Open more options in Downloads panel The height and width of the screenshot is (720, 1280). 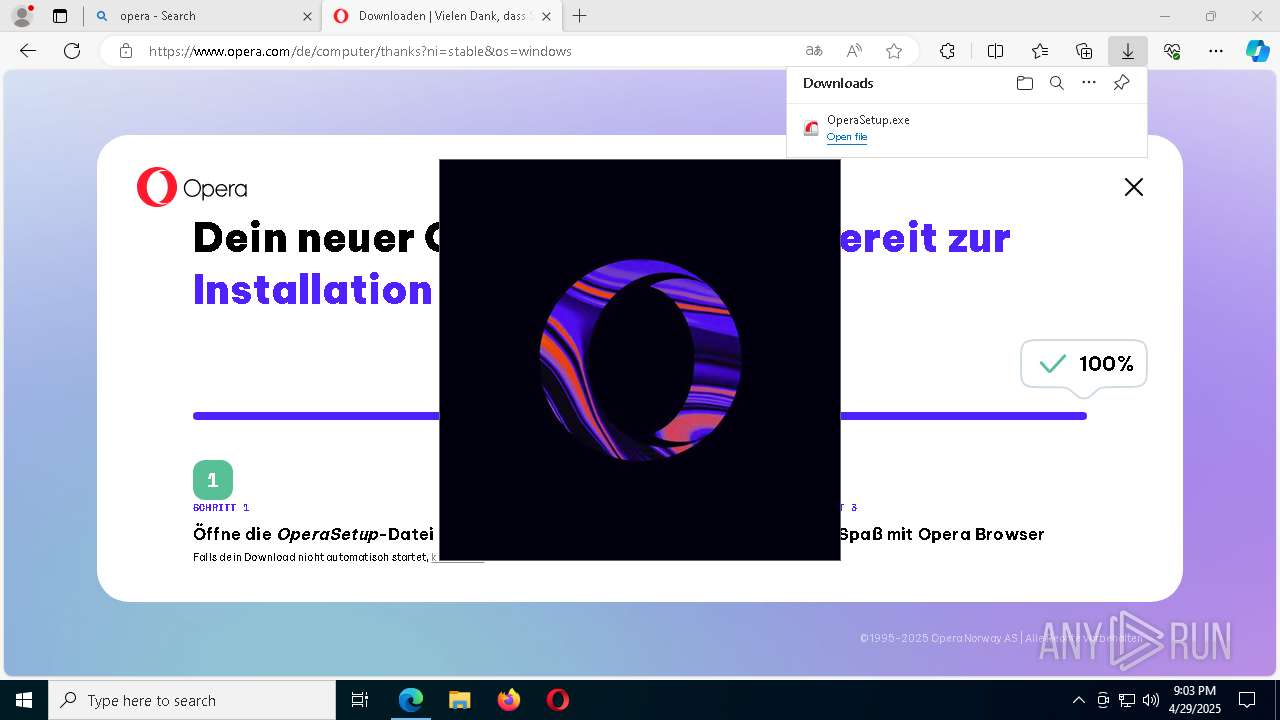point(1089,83)
